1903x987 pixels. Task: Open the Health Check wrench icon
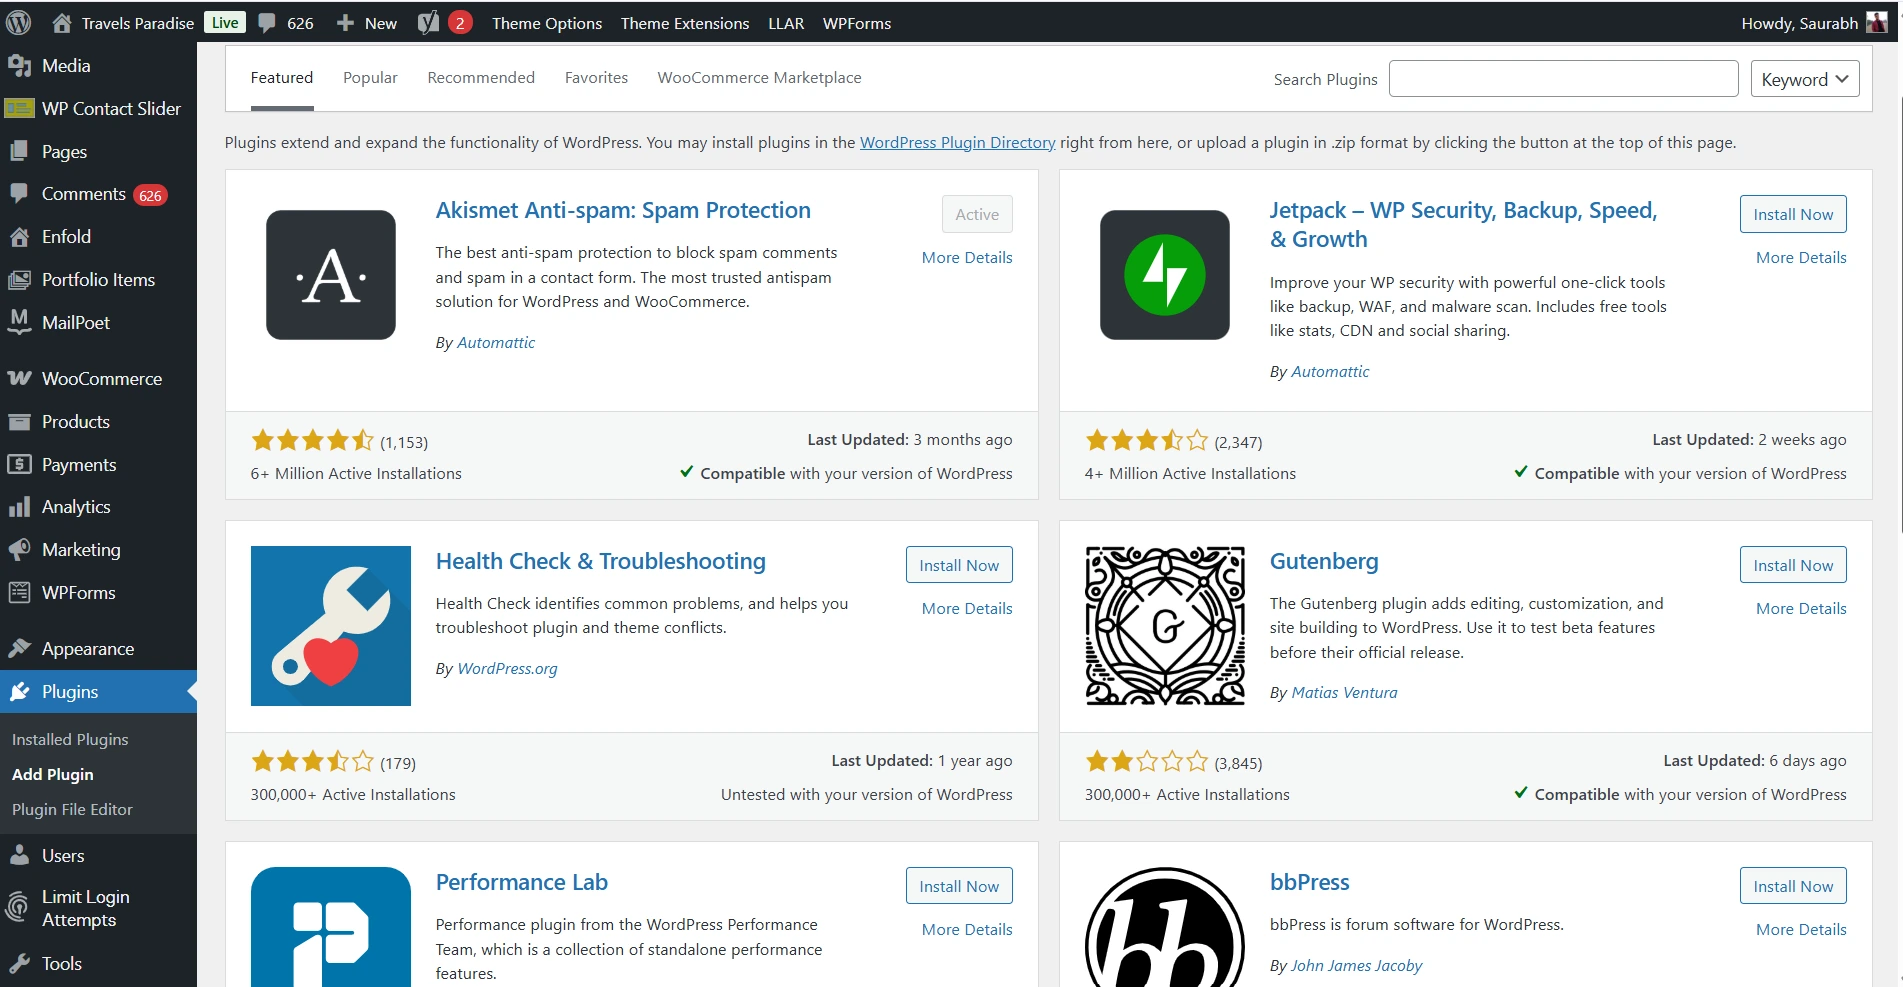pyautogui.click(x=331, y=626)
